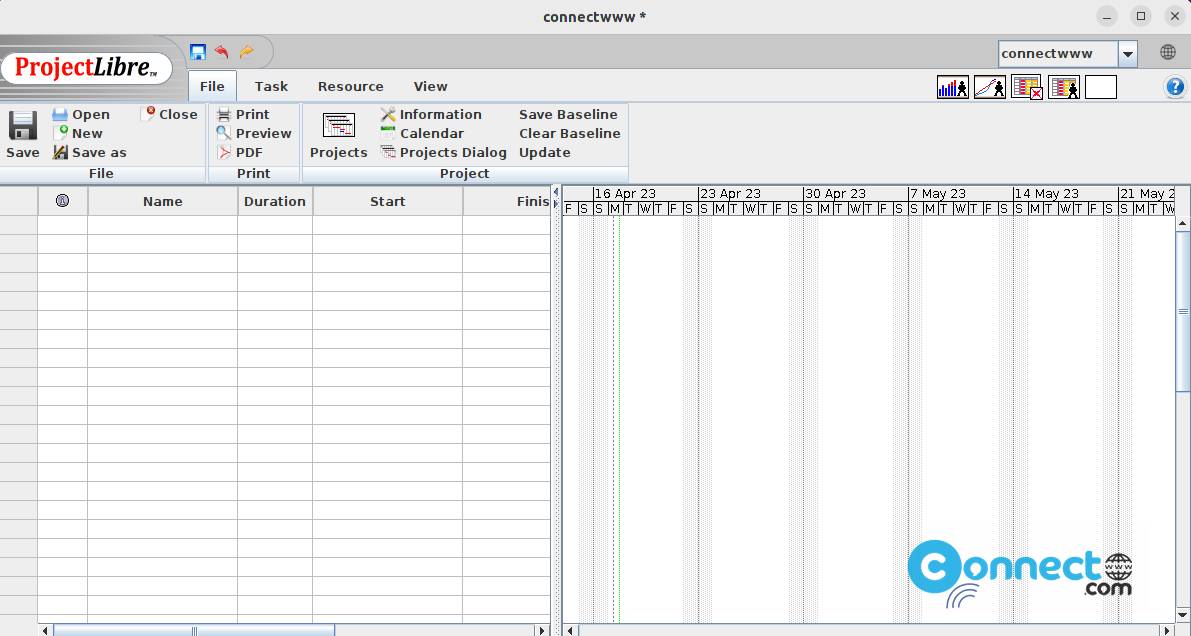Print the project
Image resolution: width=1191 pixels, height=636 pixels.
click(x=243, y=114)
